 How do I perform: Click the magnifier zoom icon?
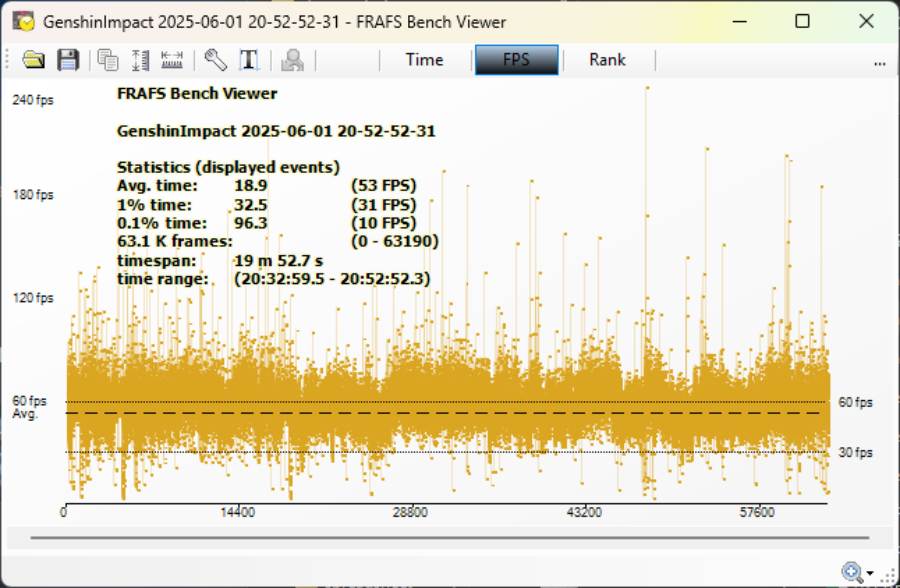(852, 572)
